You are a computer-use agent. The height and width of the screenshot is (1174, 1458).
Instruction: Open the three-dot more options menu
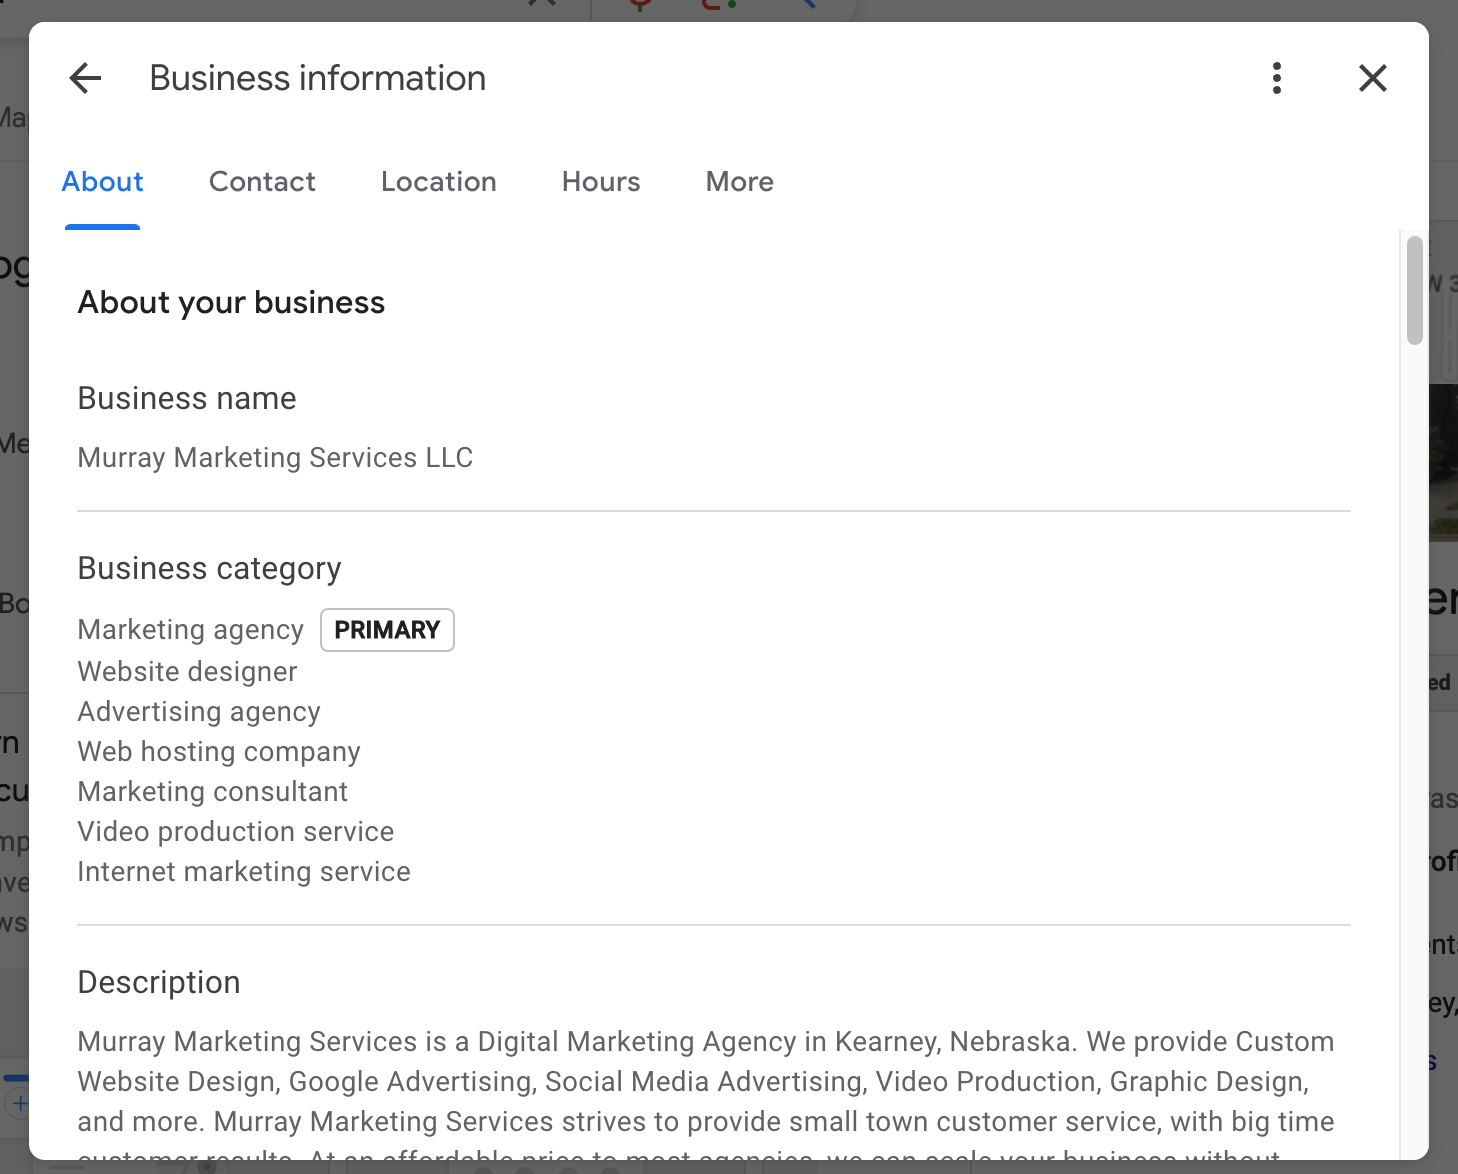pyautogui.click(x=1277, y=78)
